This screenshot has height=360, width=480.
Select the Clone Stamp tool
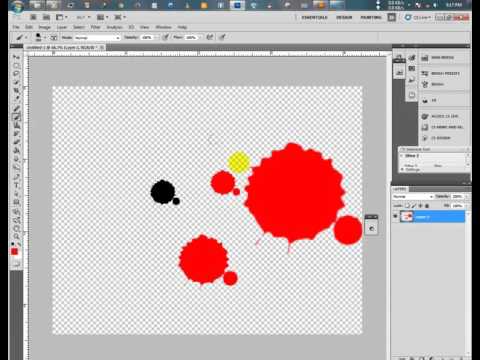(x=16, y=125)
